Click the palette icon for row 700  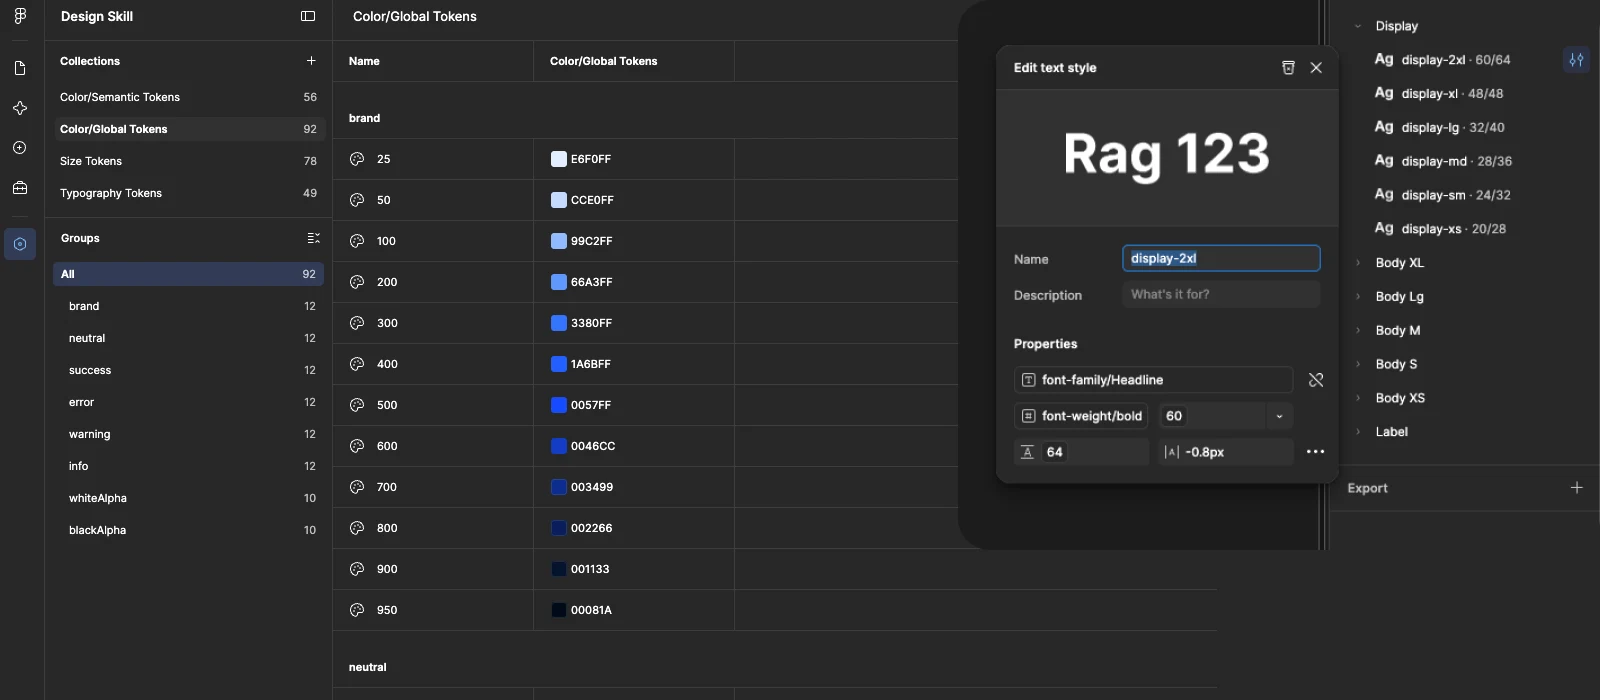357,487
